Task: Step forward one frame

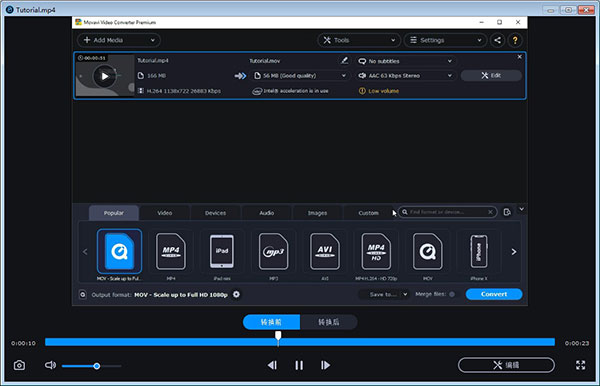Action: click(x=325, y=365)
